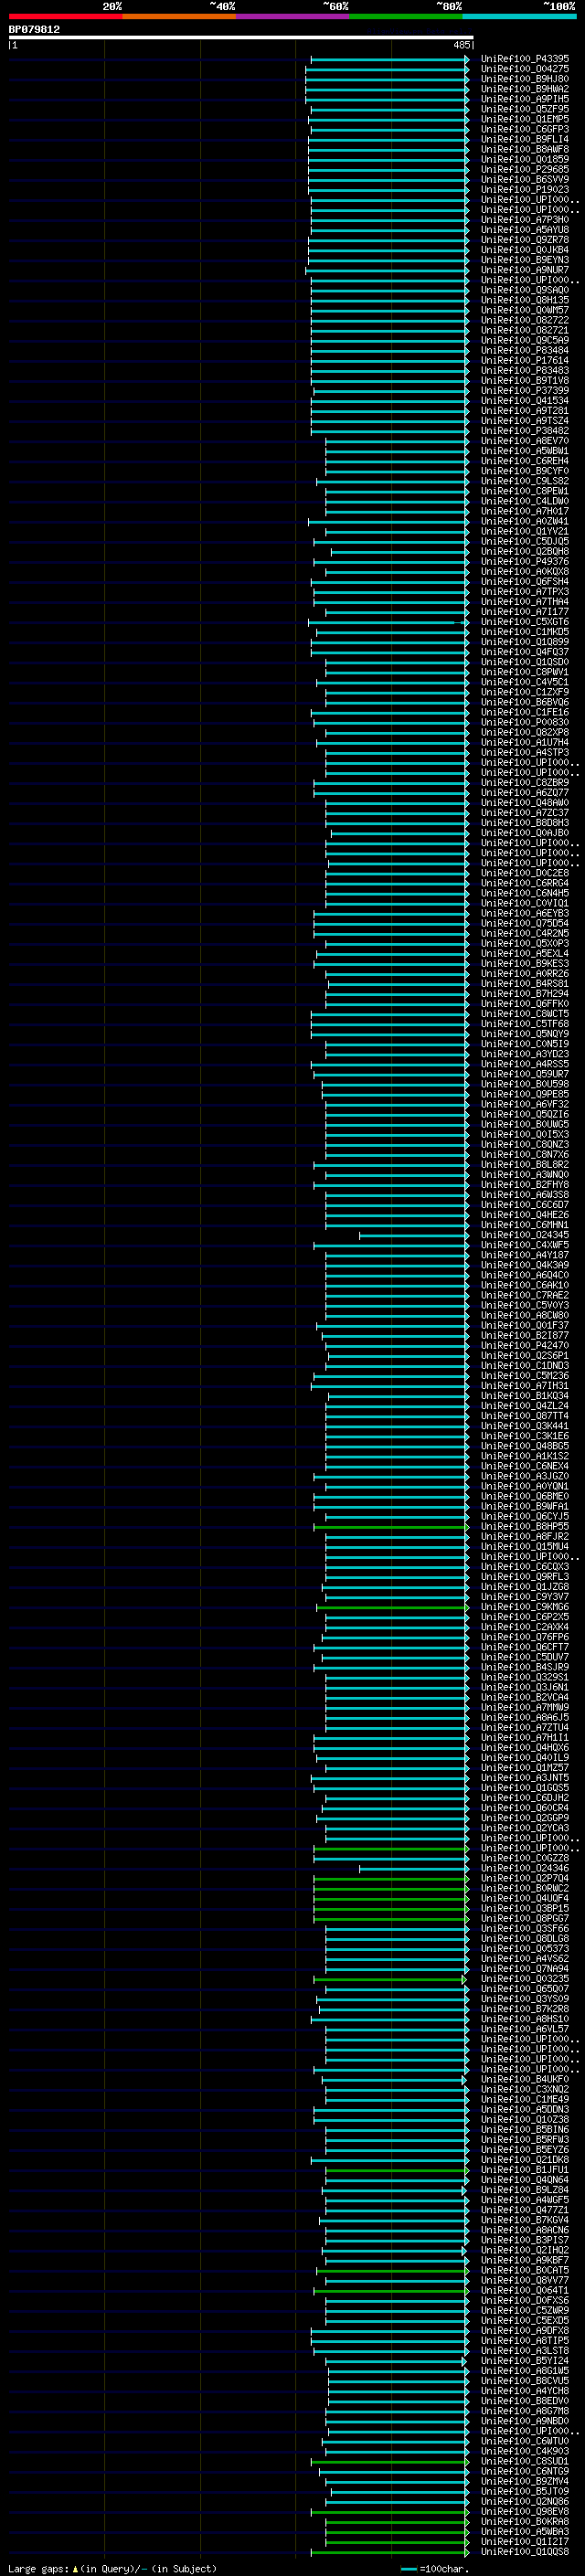This screenshot has width=585, height=2576.
Task: Select hit UniRef100_P83484
Action: 525,350
